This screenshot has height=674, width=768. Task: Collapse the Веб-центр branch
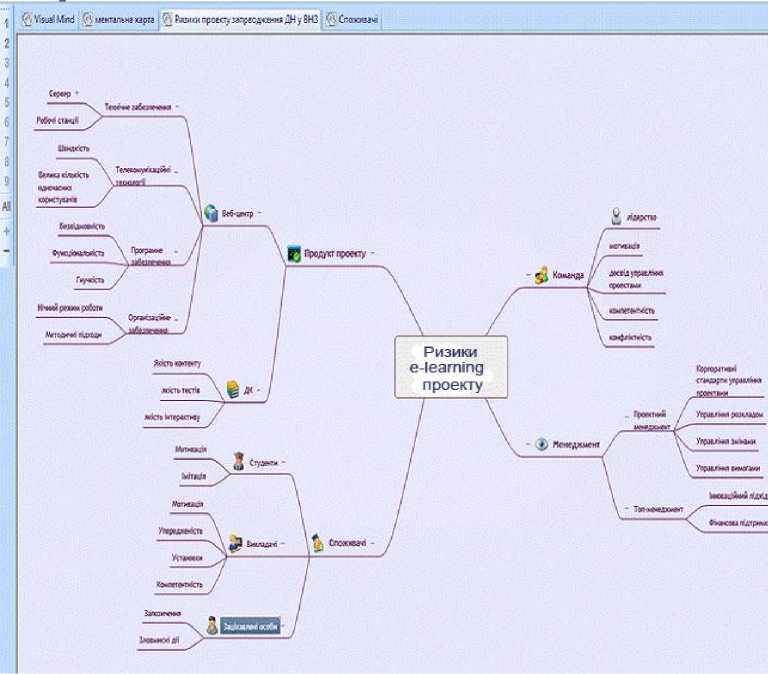tap(260, 213)
